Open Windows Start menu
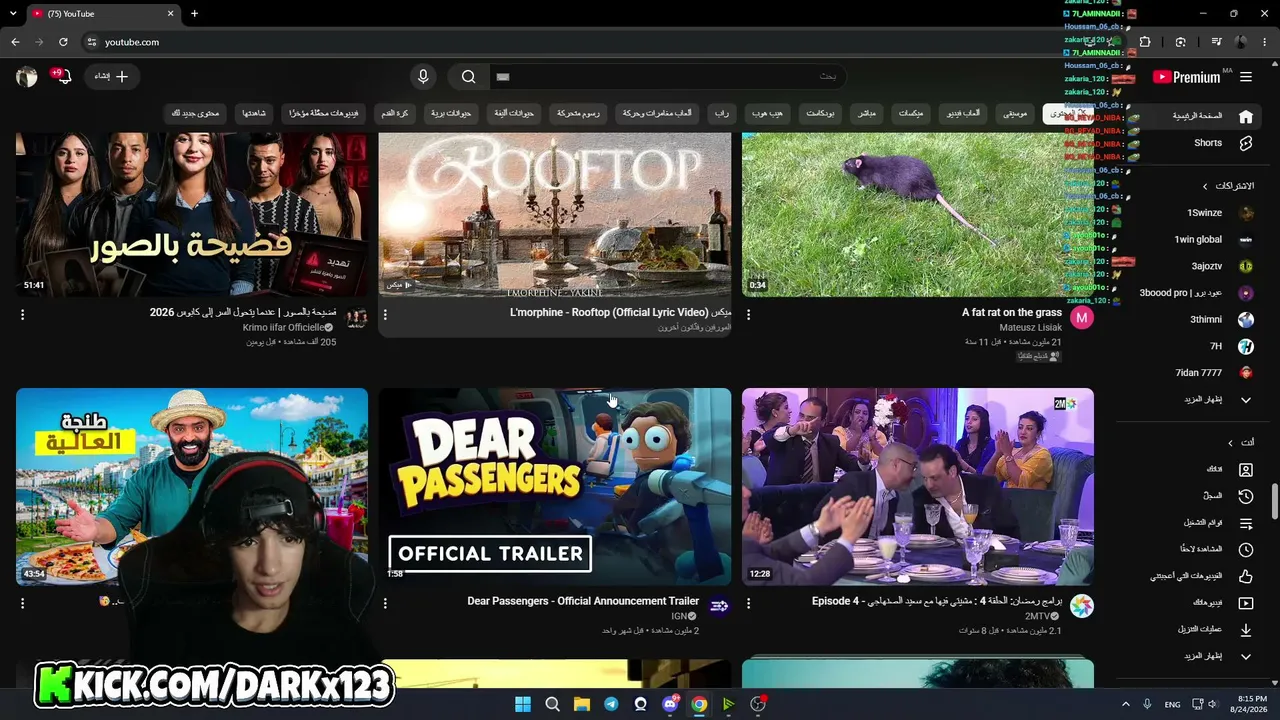Screen dimensions: 1280x720 tap(523, 704)
